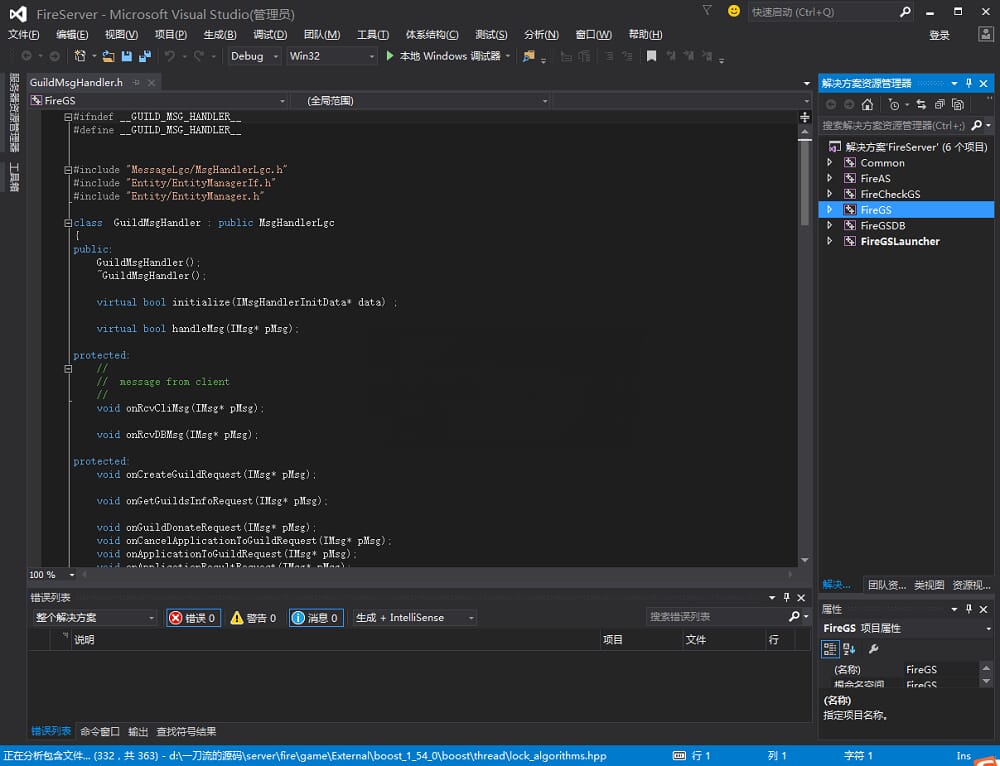Click the Save All toolbar icon

click(145, 56)
